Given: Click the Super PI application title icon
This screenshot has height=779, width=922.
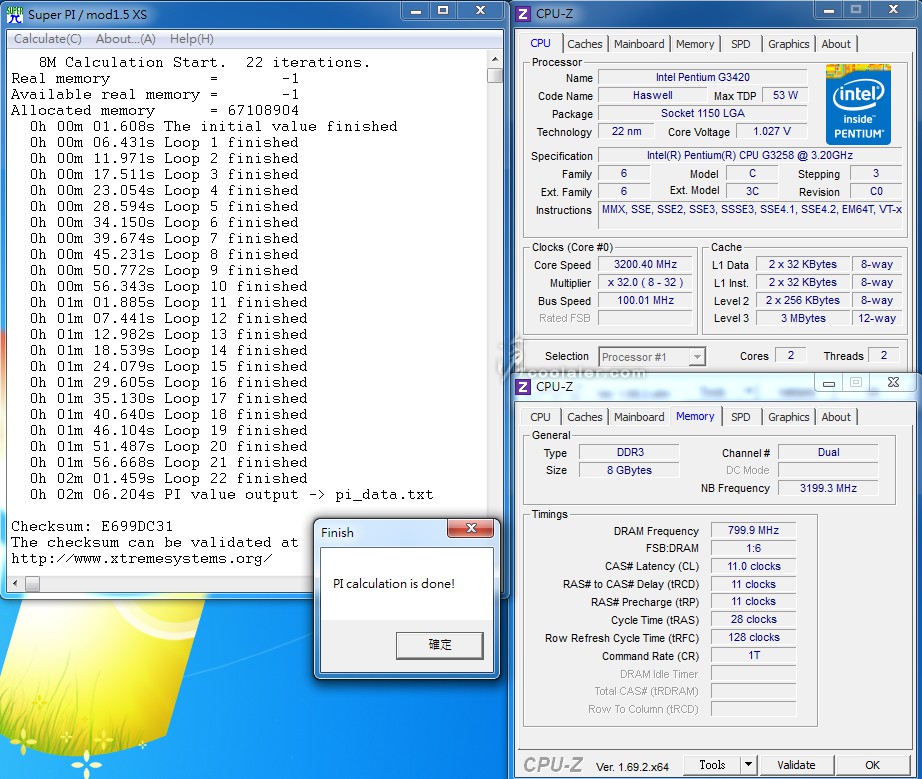Looking at the screenshot, I should [x=15, y=14].
